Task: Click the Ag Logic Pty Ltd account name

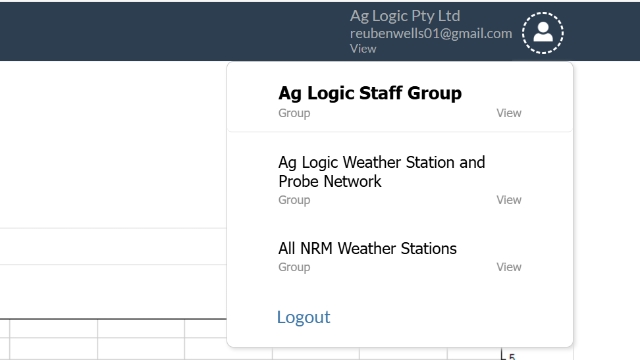Action: [x=405, y=16]
